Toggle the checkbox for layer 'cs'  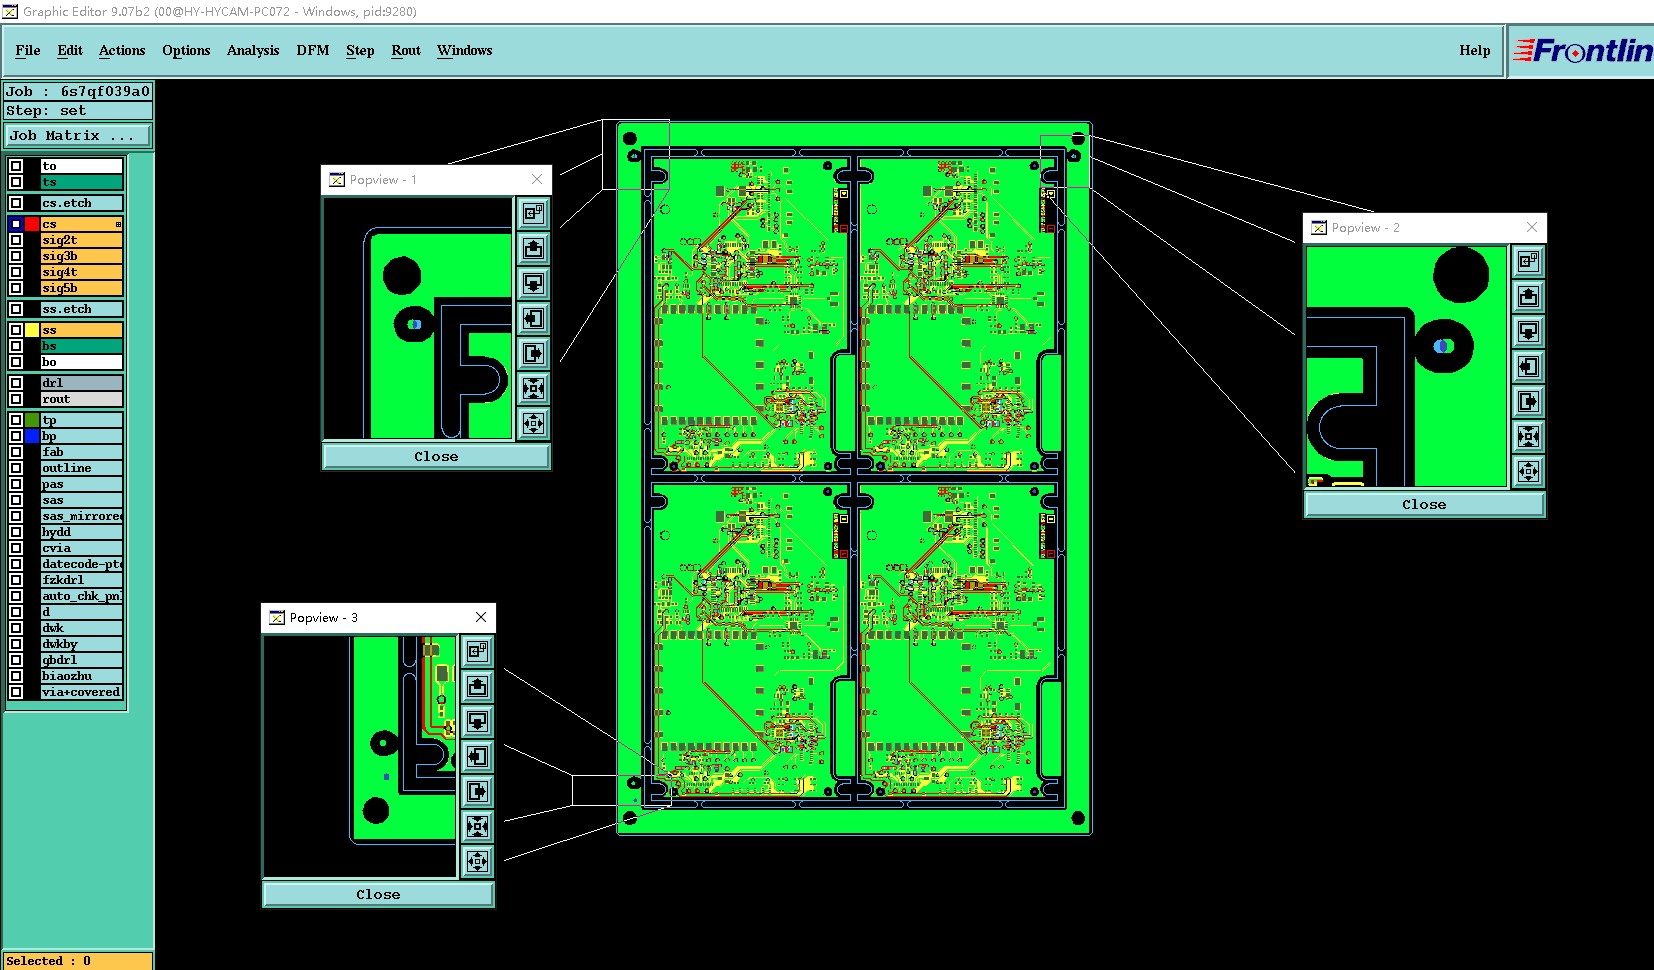pyautogui.click(x=16, y=224)
